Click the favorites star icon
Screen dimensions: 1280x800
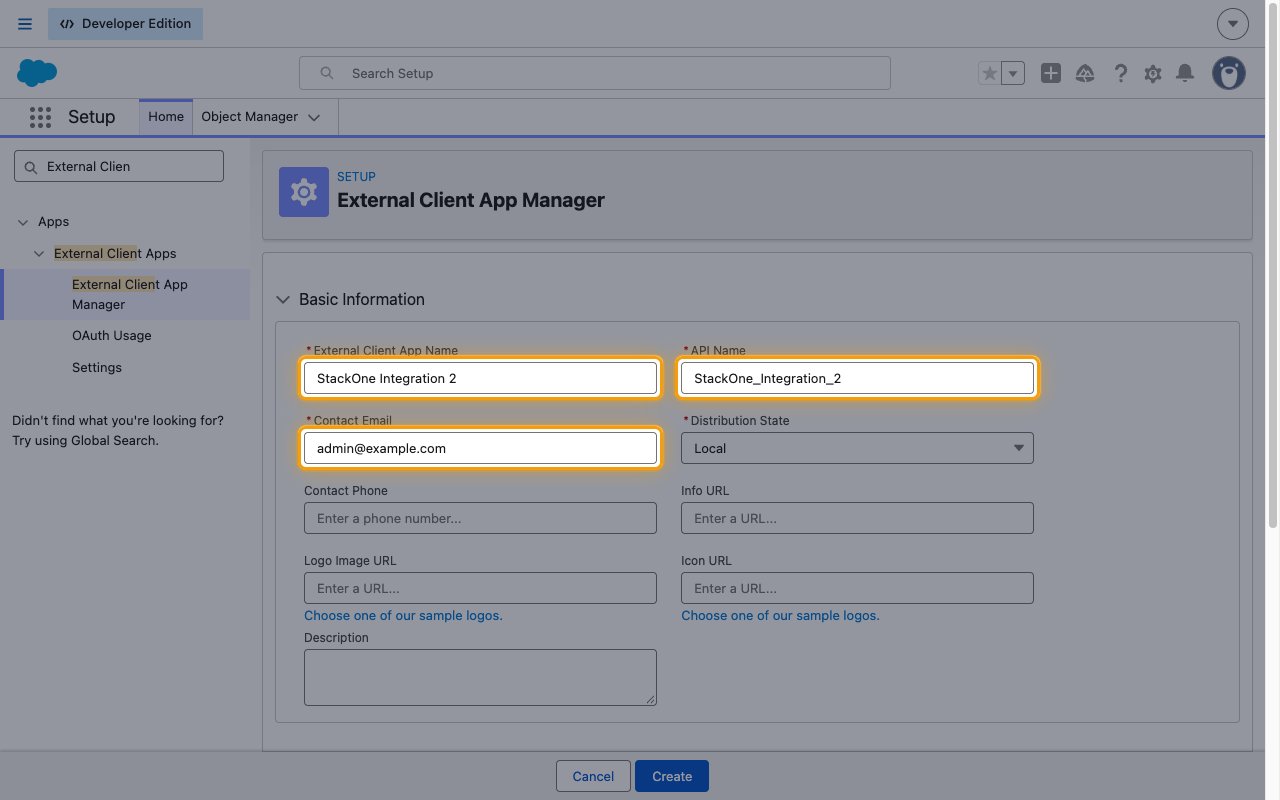point(989,73)
